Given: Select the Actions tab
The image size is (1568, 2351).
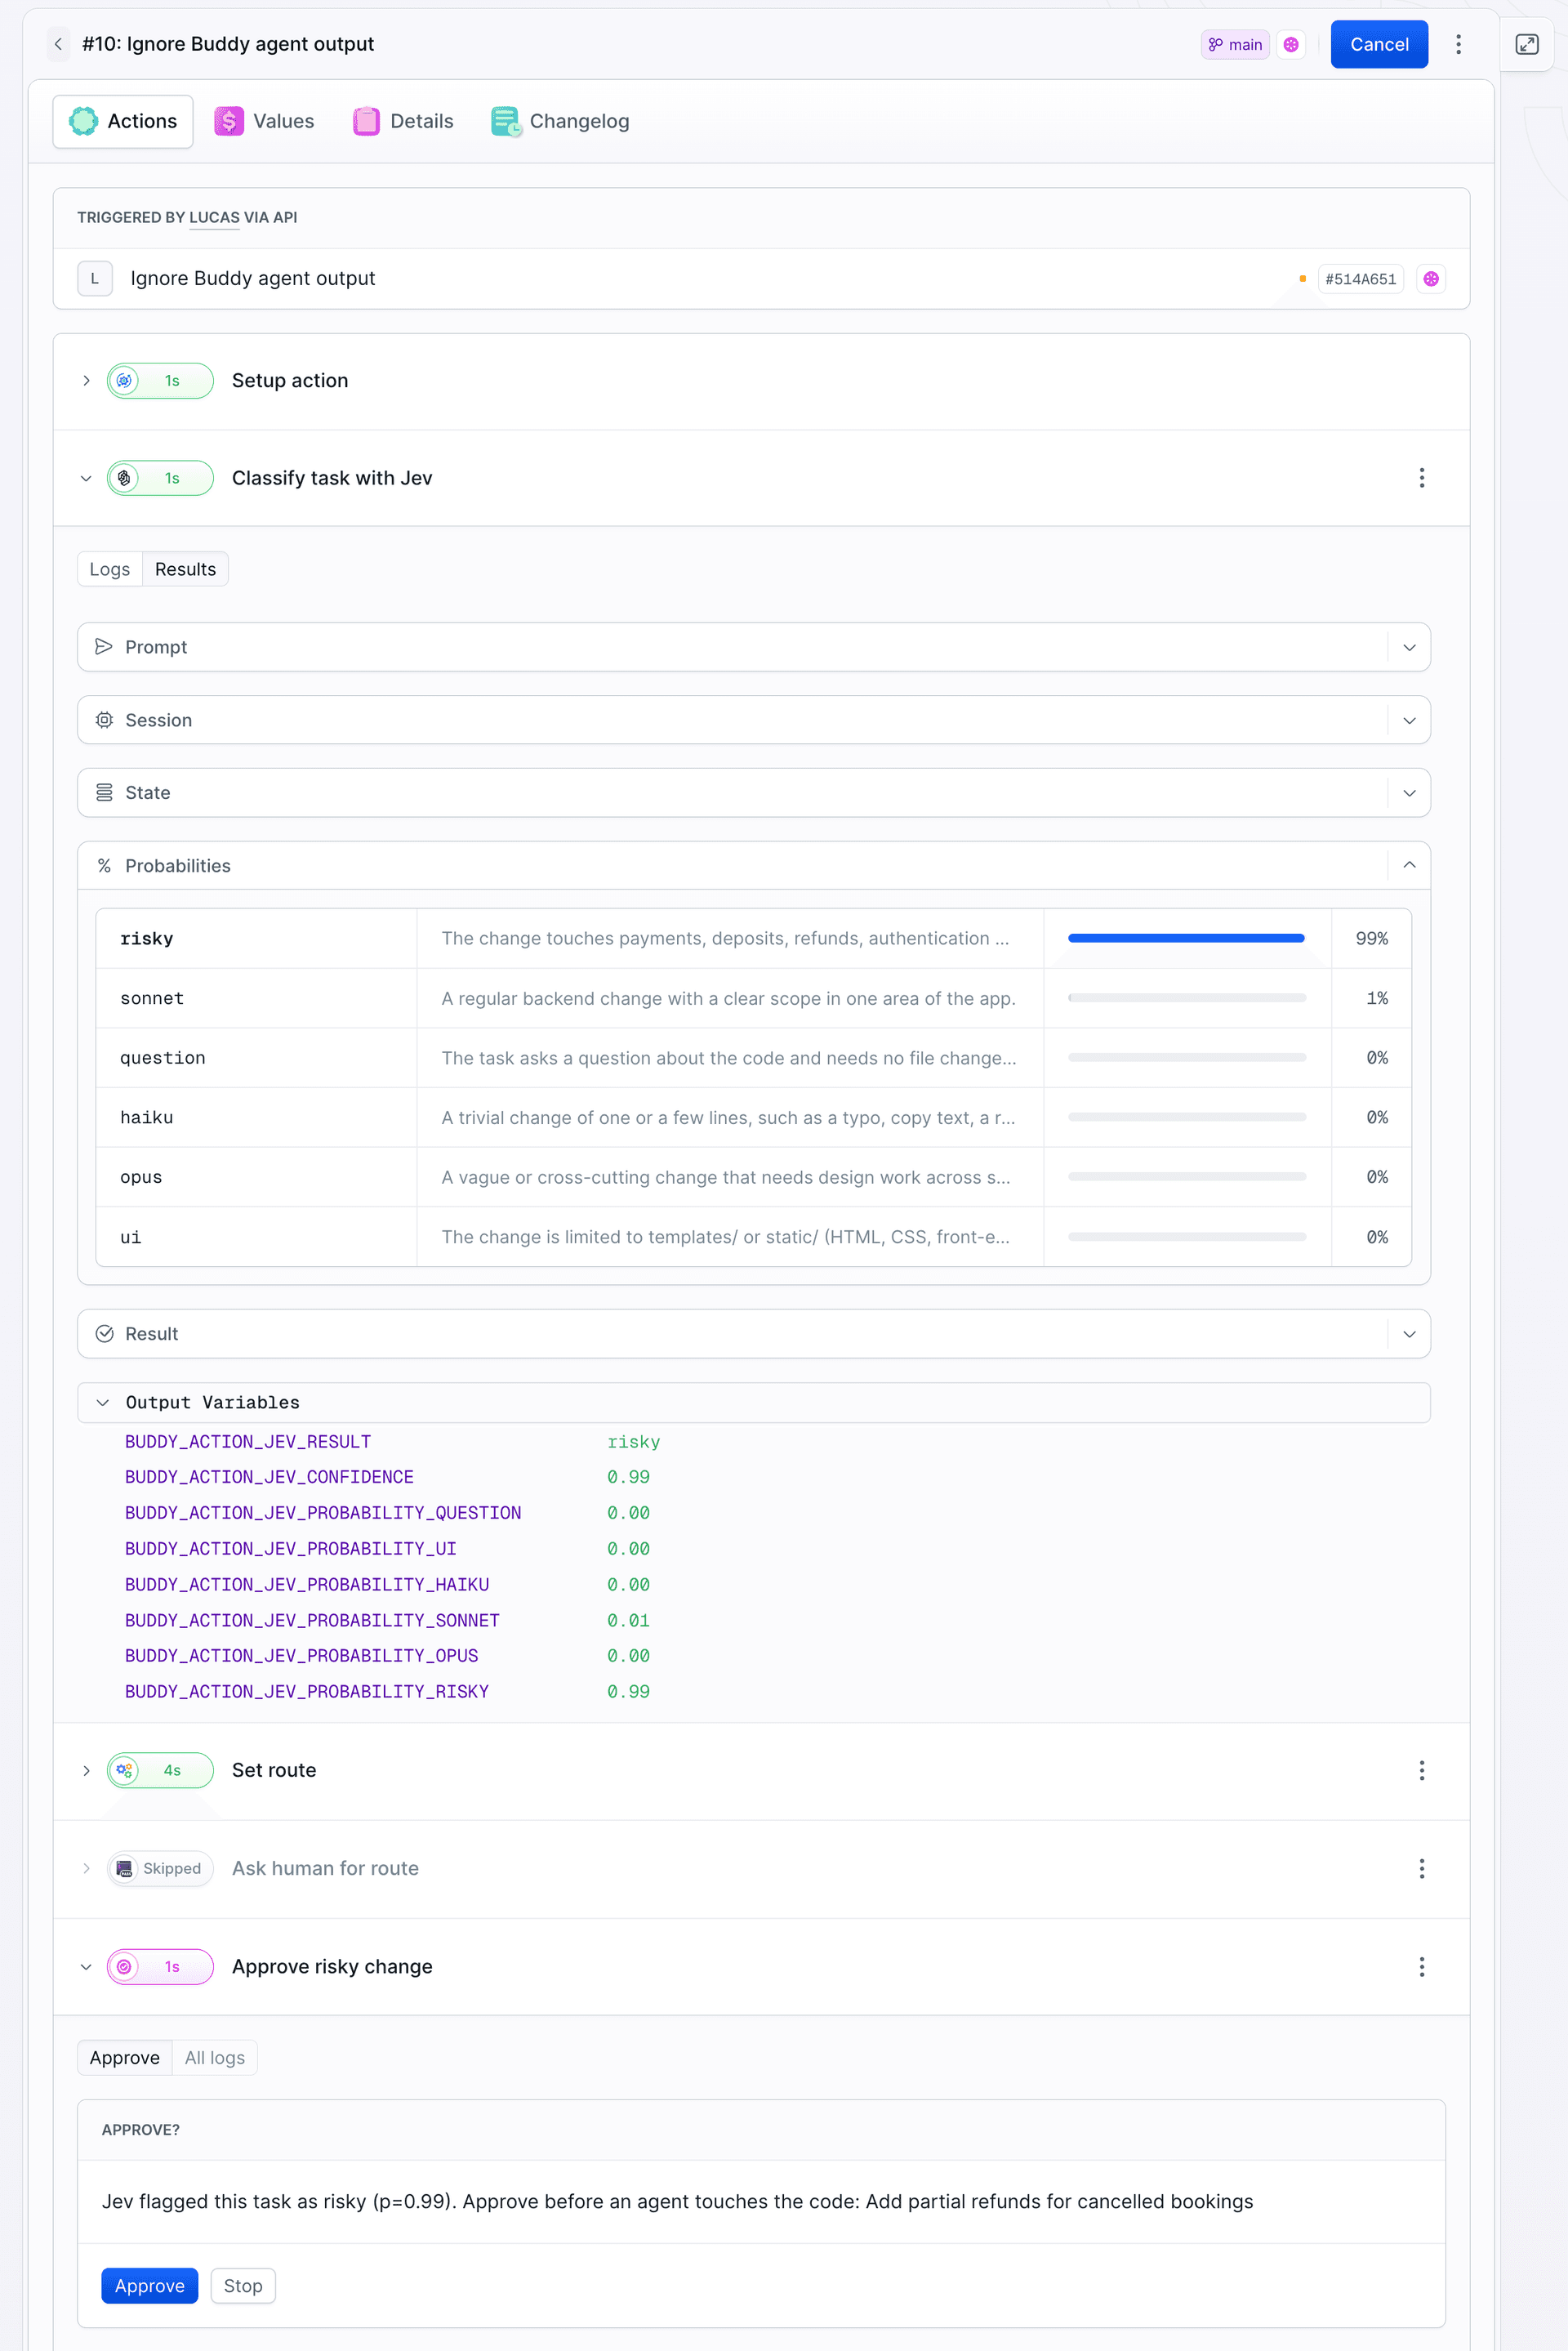Looking at the screenshot, I should click(123, 121).
